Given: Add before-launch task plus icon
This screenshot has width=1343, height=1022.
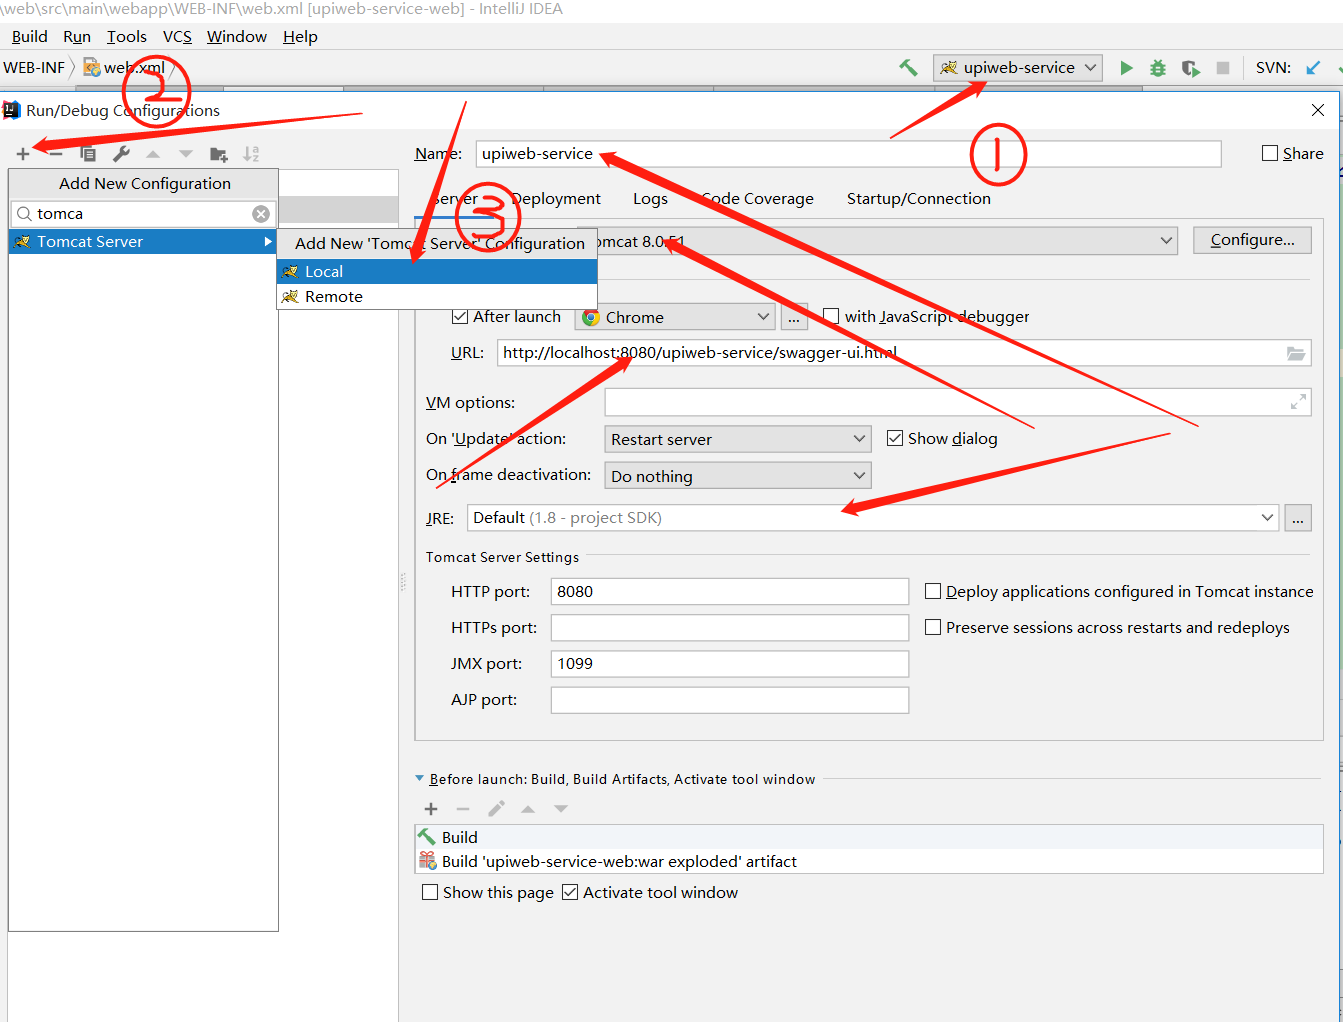Looking at the screenshot, I should pyautogui.click(x=431, y=809).
